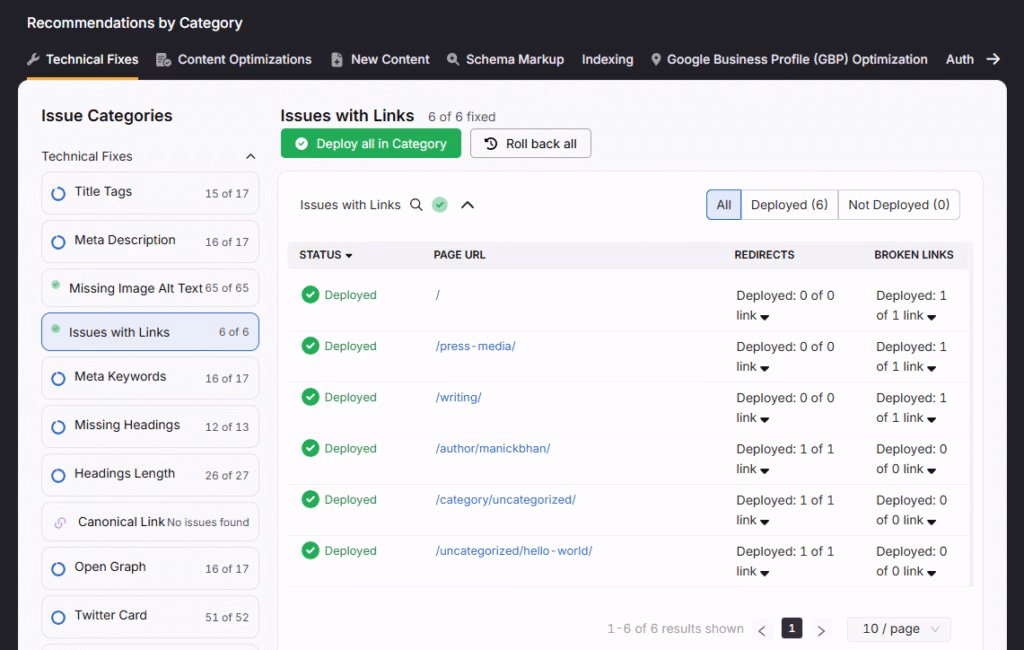Collapse the Issues with Links table panel
The height and width of the screenshot is (650, 1024).
(x=467, y=205)
